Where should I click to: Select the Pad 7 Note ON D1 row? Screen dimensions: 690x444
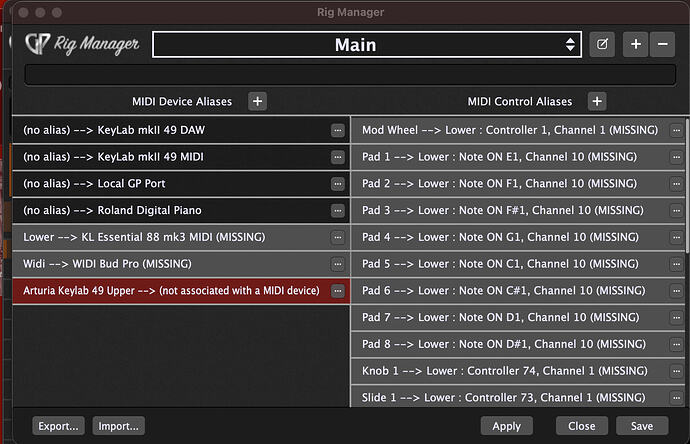pyautogui.click(x=518, y=318)
